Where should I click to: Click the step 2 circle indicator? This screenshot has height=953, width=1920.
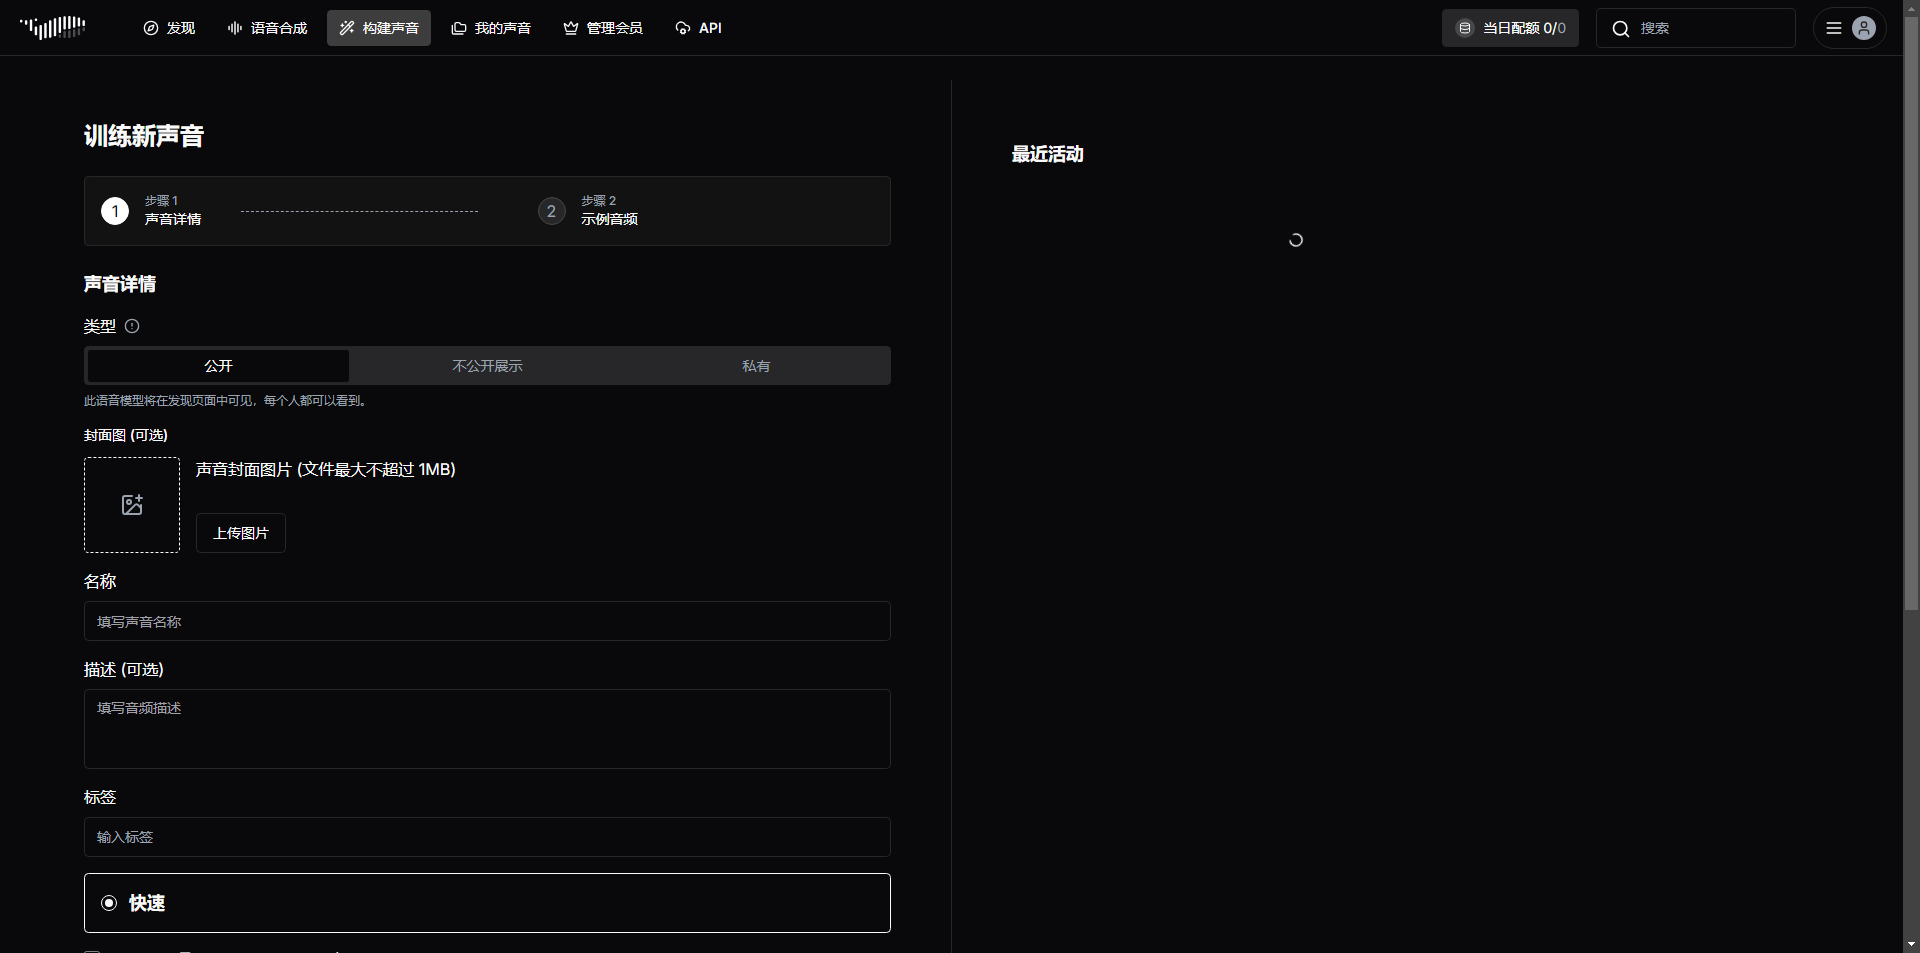pos(551,211)
